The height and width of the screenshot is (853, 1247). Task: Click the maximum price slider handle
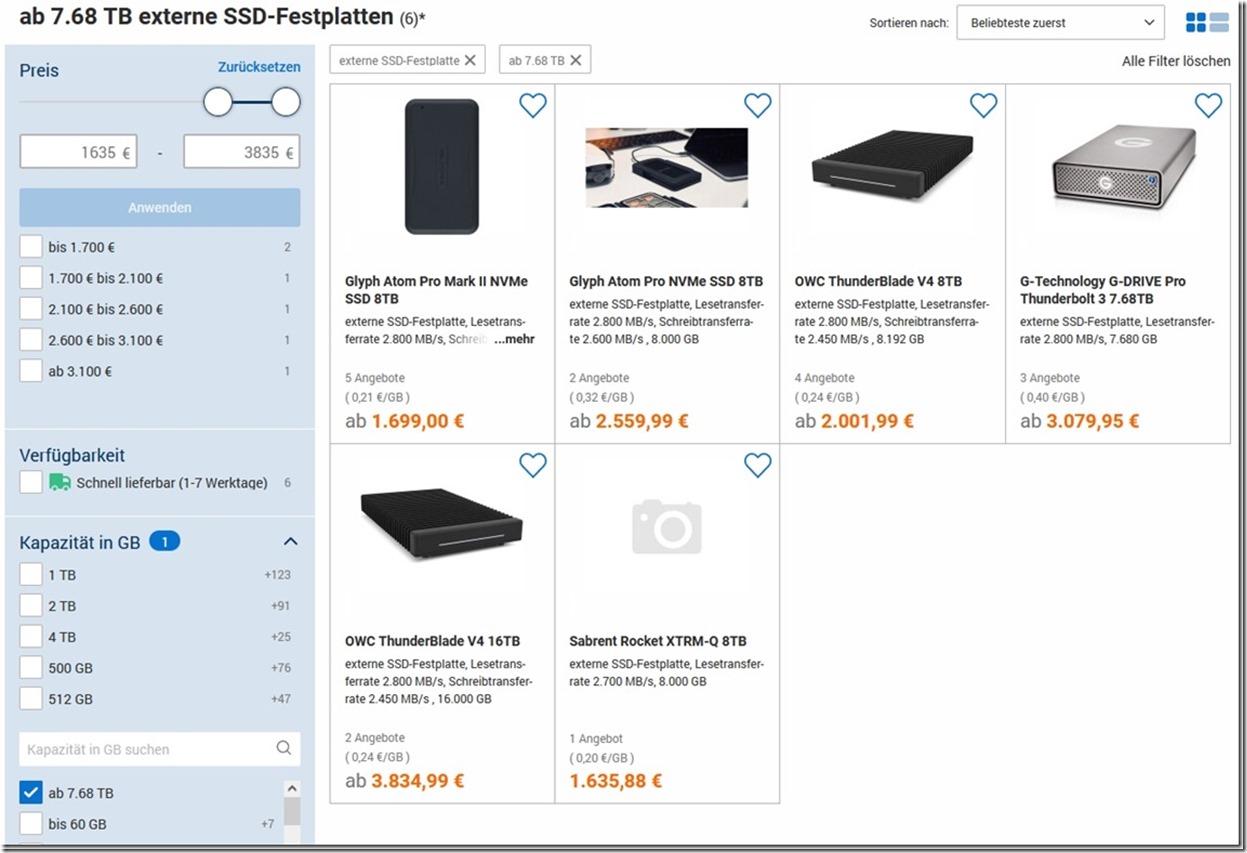point(286,101)
